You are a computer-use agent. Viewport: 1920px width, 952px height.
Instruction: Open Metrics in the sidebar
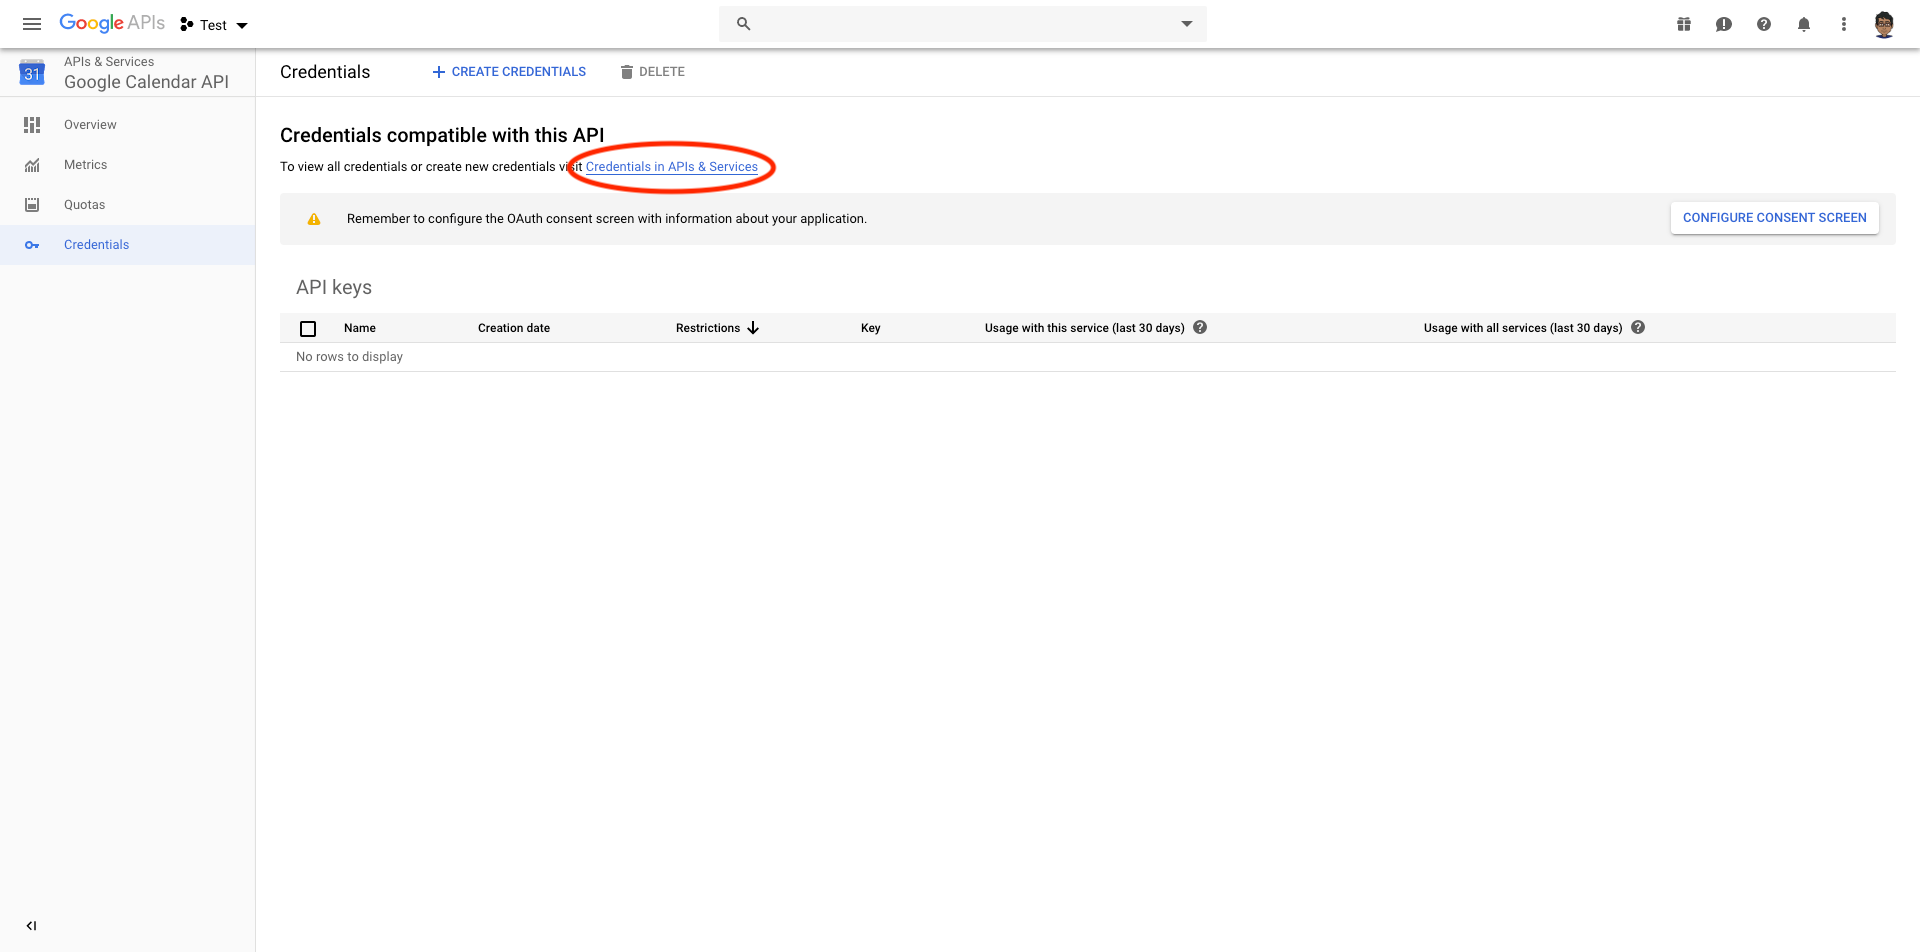point(85,165)
